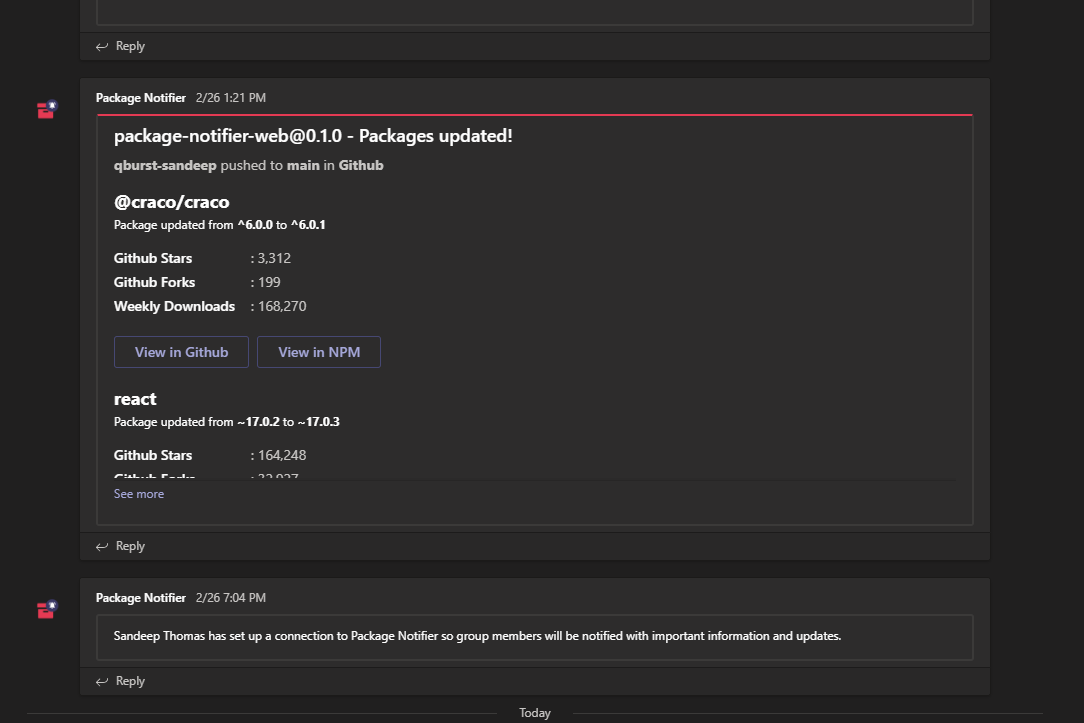The height and width of the screenshot is (723, 1084).
Task: Click Github Forks value 199
Action: 269,282
